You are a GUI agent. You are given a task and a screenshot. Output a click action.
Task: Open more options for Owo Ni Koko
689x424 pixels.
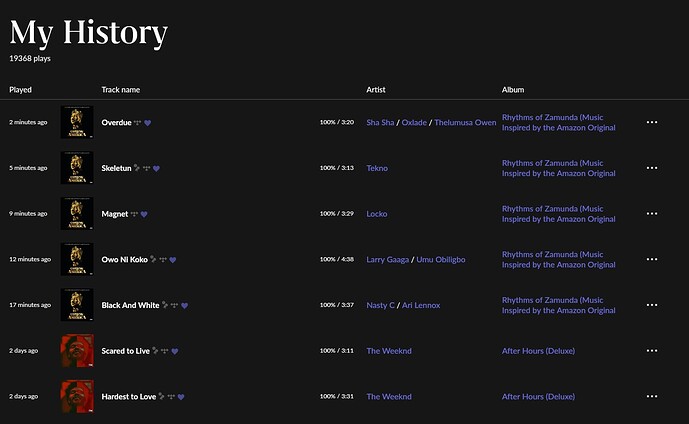[x=652, y=259]
